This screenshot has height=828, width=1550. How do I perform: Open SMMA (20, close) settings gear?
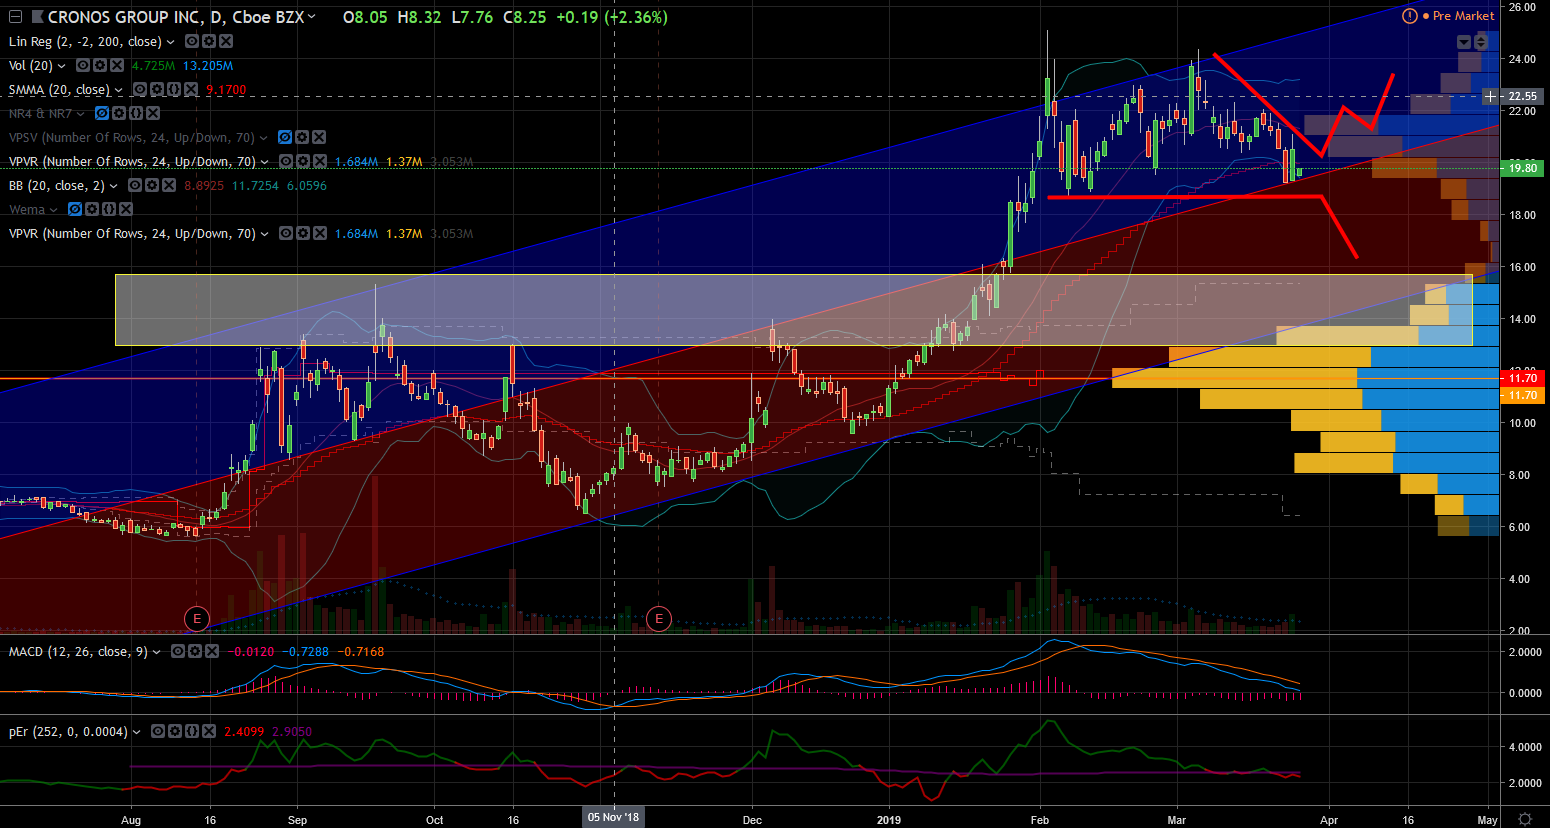158,89
